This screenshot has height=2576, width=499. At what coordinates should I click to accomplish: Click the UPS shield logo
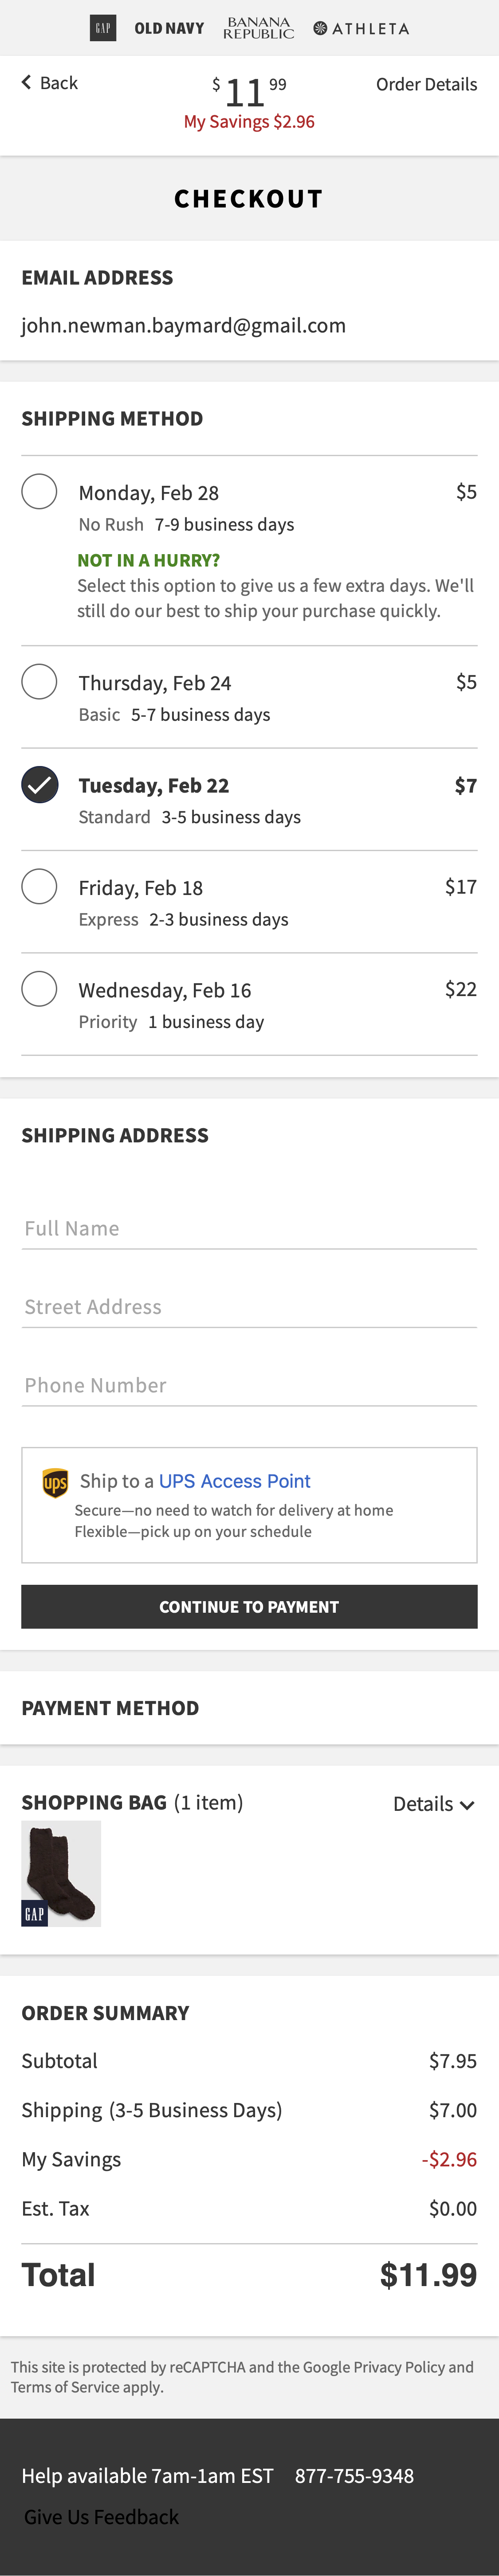coord(55,1482)
